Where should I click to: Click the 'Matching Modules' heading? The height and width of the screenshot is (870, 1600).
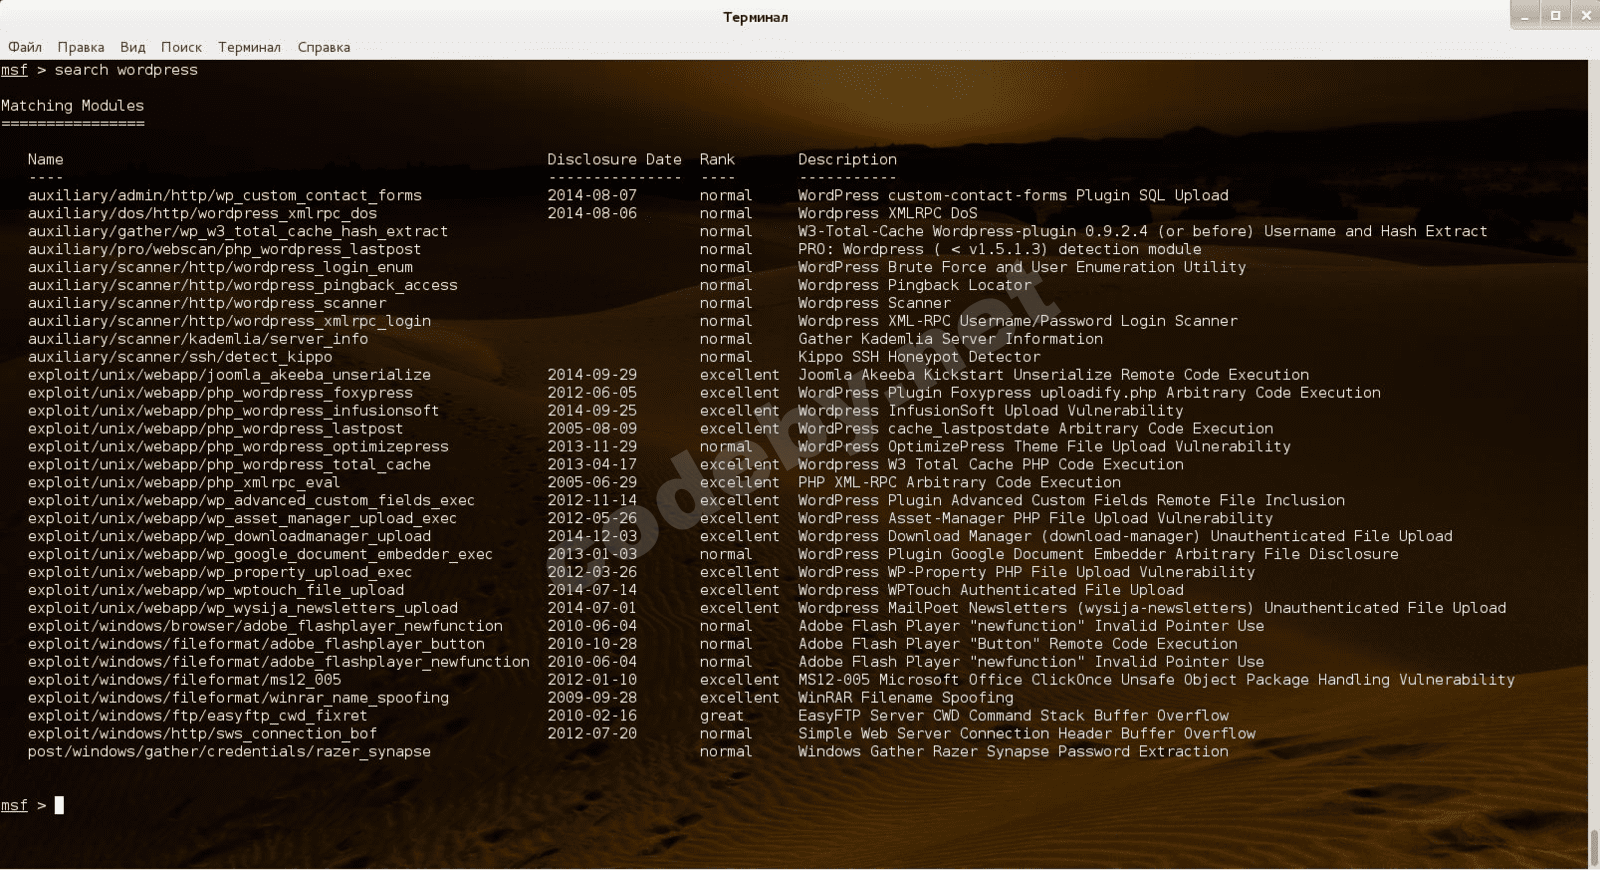[72, 106]
